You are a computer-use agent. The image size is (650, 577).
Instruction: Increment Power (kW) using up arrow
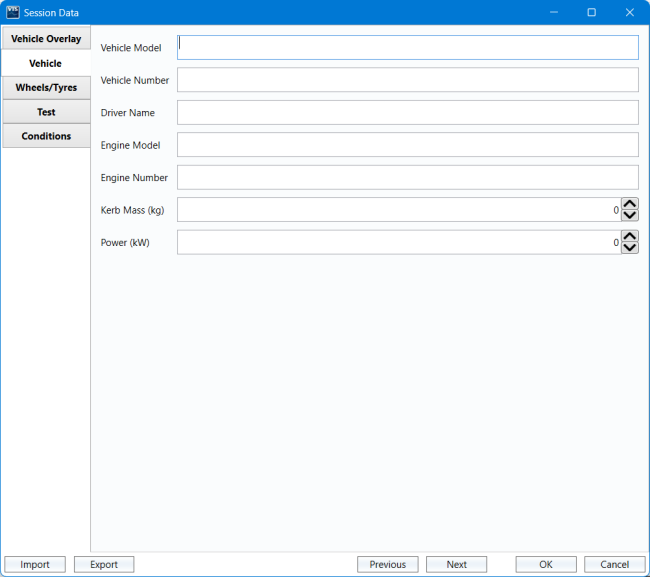[630, 236]
